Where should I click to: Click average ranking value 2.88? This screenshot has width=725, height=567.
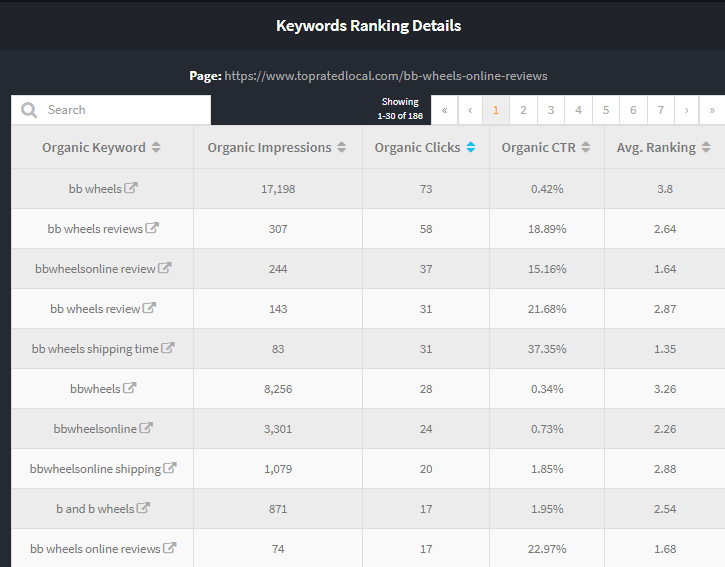[x=665, y=469]
